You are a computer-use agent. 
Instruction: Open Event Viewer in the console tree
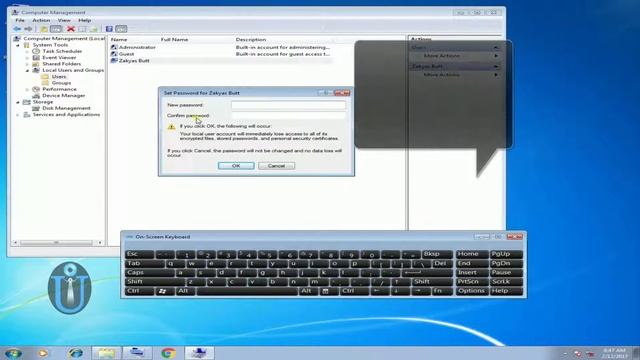59,58
